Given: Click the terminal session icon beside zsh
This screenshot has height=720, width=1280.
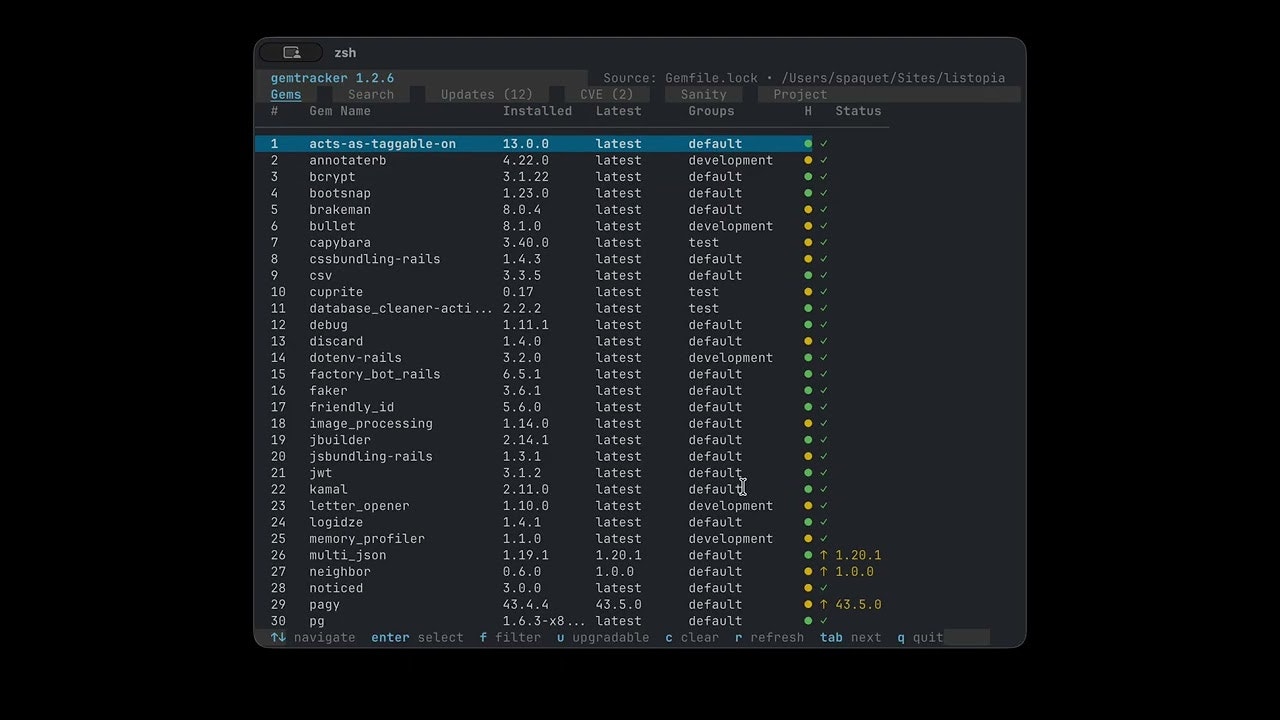Looking at the screenshot, I should tap(291, 53).
